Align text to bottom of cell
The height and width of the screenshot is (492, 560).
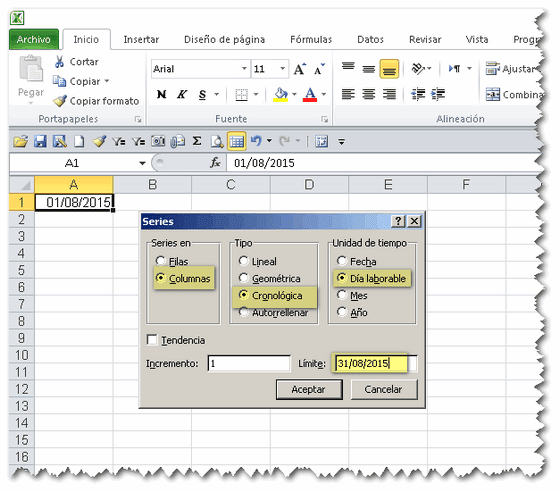389,69
